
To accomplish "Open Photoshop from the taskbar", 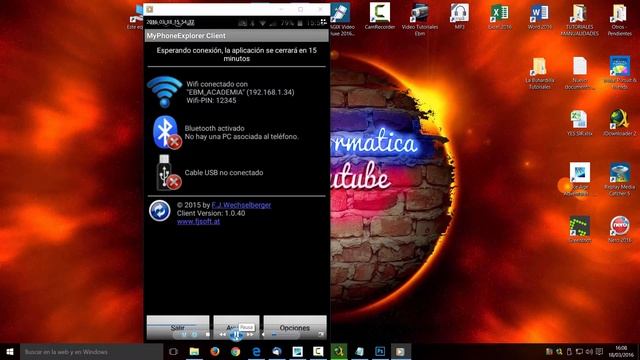I will 380,351.
